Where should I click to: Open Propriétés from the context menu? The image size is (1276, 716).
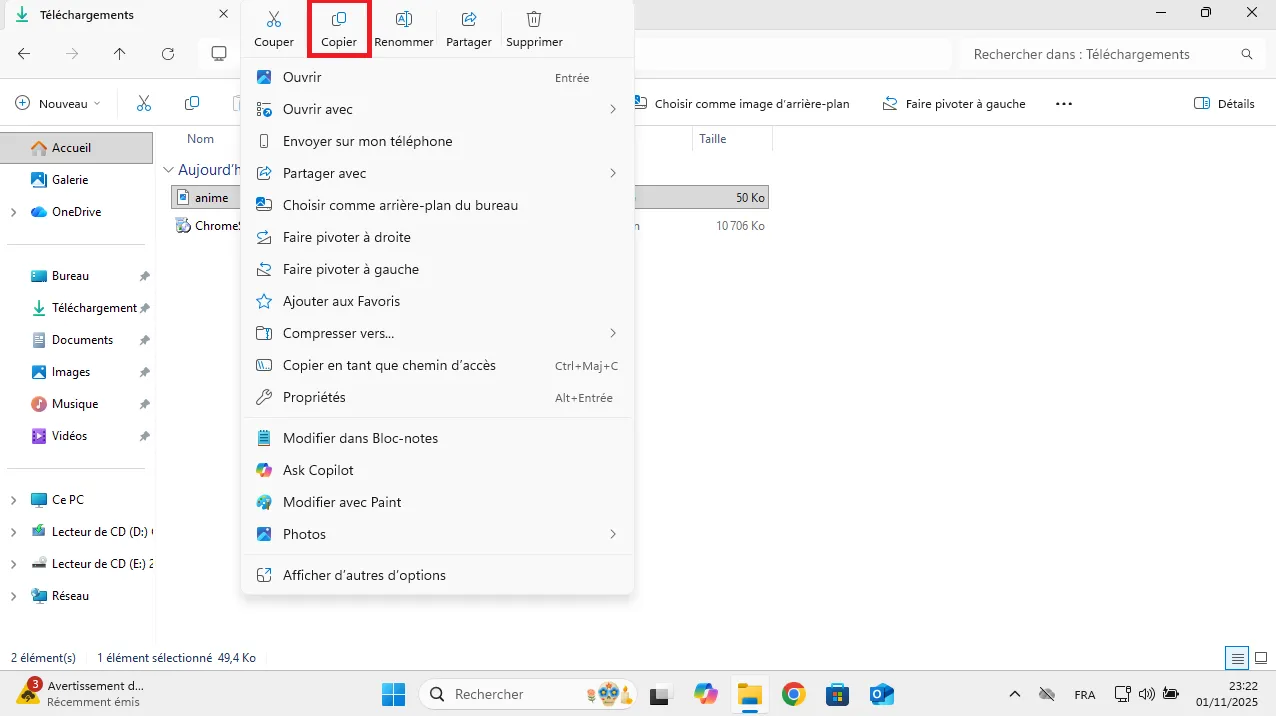tap(314, 397)
